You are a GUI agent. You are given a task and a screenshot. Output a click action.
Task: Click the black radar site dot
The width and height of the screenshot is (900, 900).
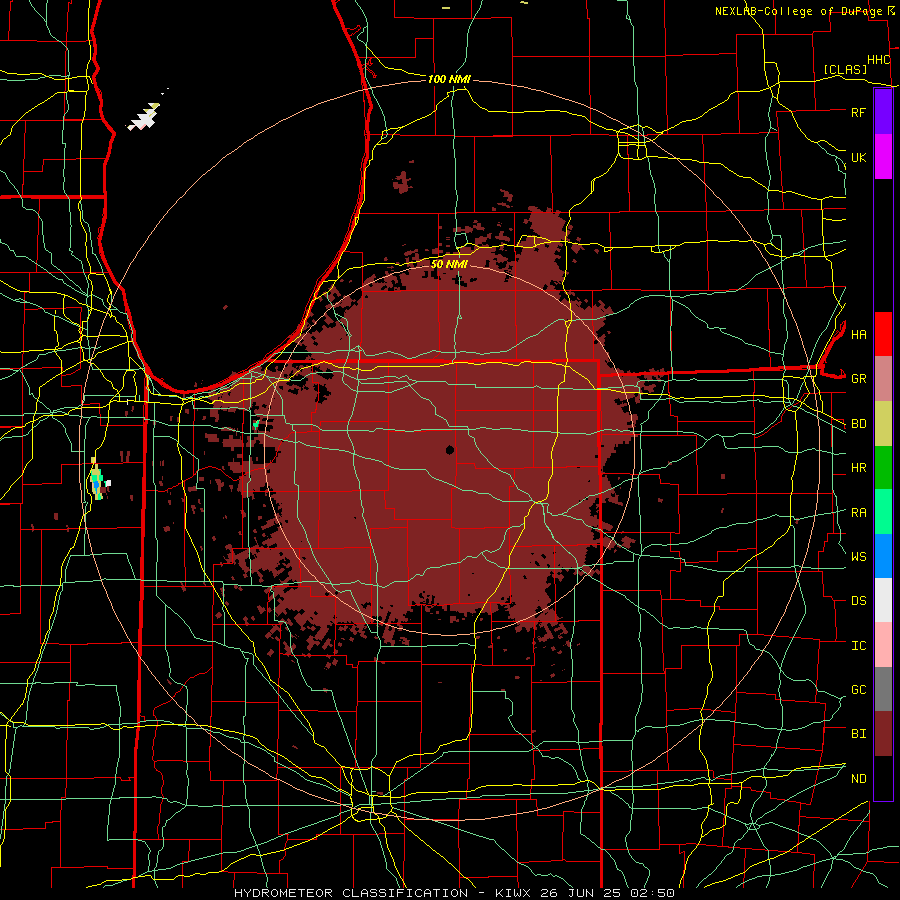tap(450, 449)
